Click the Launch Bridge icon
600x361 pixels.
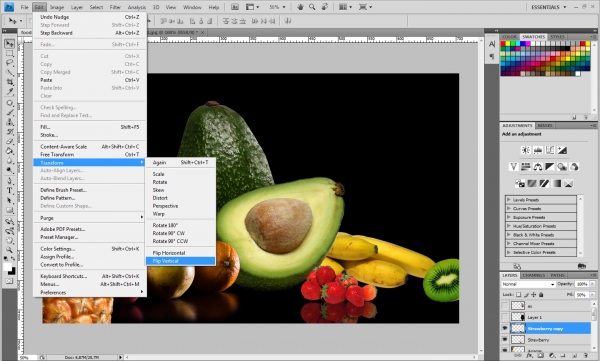(235, 7)
